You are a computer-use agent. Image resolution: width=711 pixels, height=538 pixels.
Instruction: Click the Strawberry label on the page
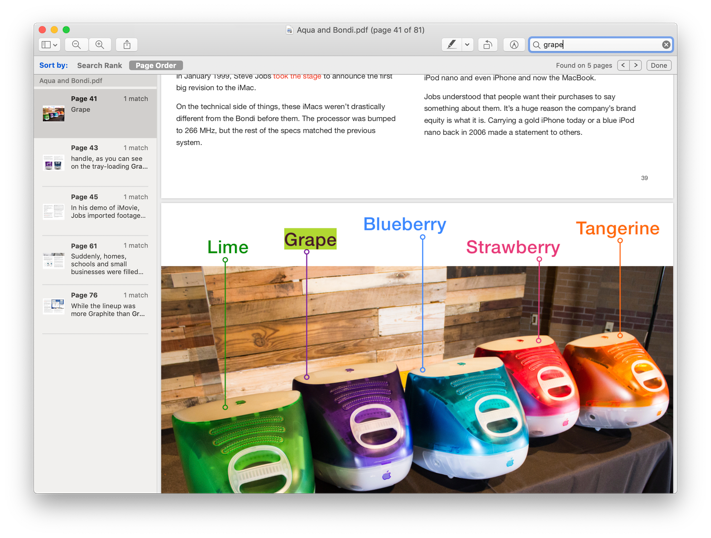[x=513, y=247]
